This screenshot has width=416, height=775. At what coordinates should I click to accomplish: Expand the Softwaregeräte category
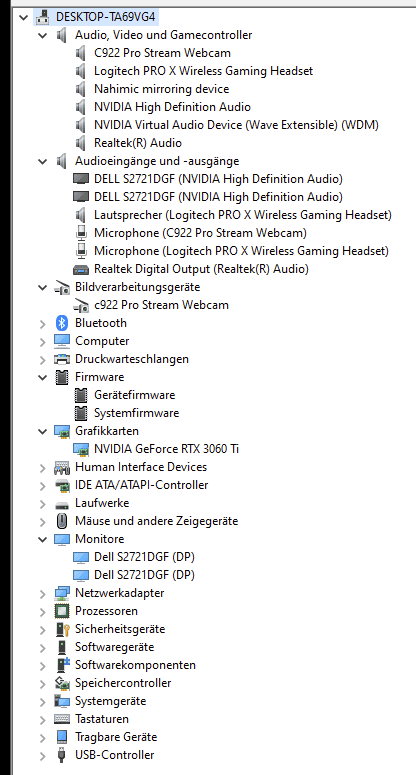[x=42, y=647]
